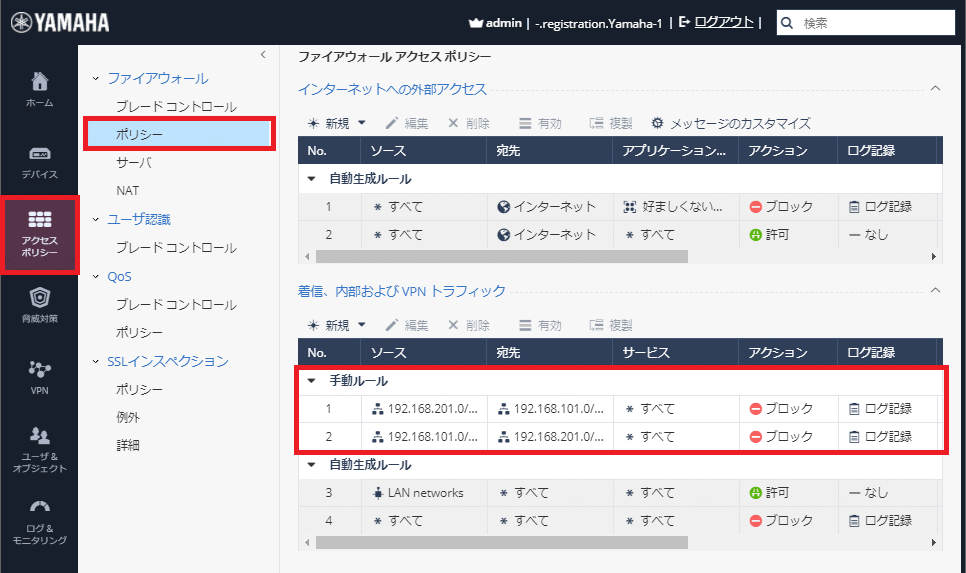Collapse the outgoing internet access section chevron
966x573 pixels.
point(935,89)
